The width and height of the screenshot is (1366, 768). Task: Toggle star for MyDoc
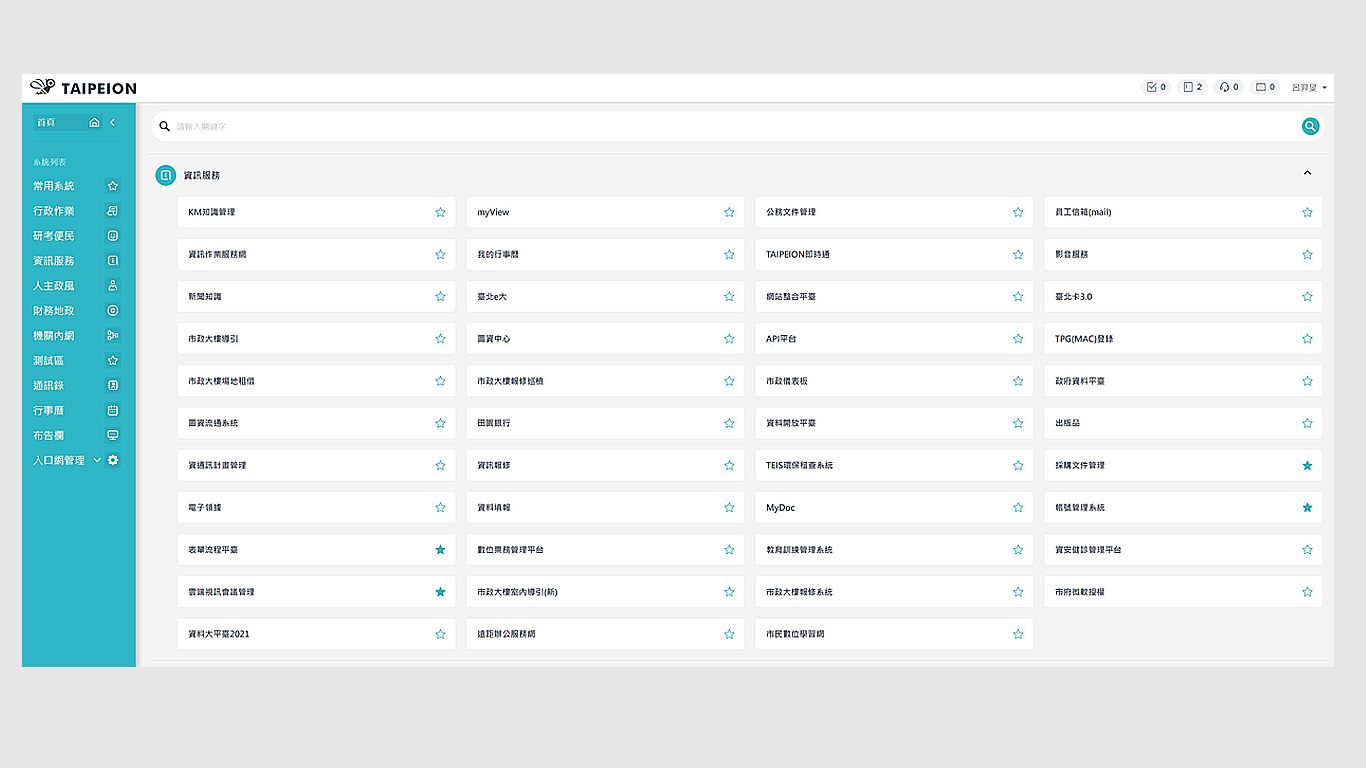coord(1018,507)
